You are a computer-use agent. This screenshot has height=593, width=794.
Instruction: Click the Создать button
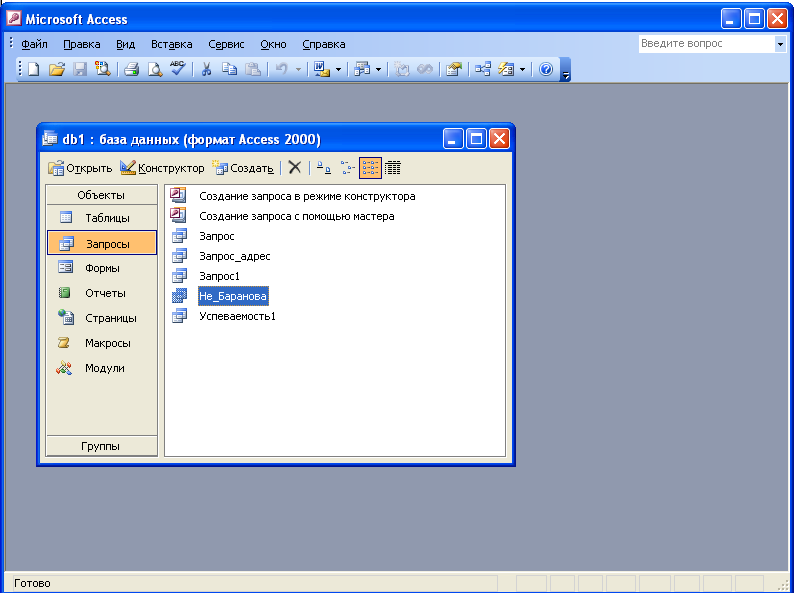click(x=243, y=168)
